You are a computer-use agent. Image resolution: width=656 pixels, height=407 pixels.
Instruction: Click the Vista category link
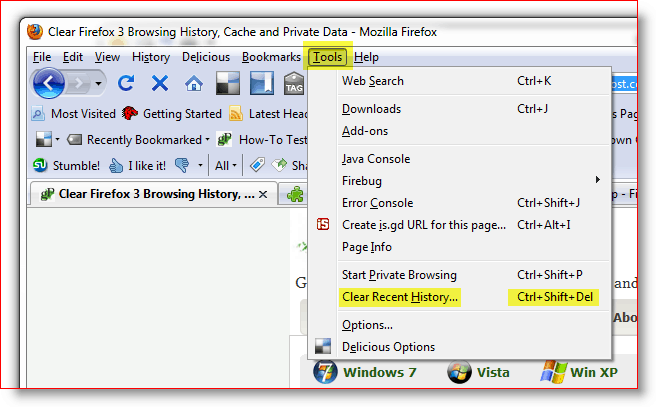(x=478, y=372)
